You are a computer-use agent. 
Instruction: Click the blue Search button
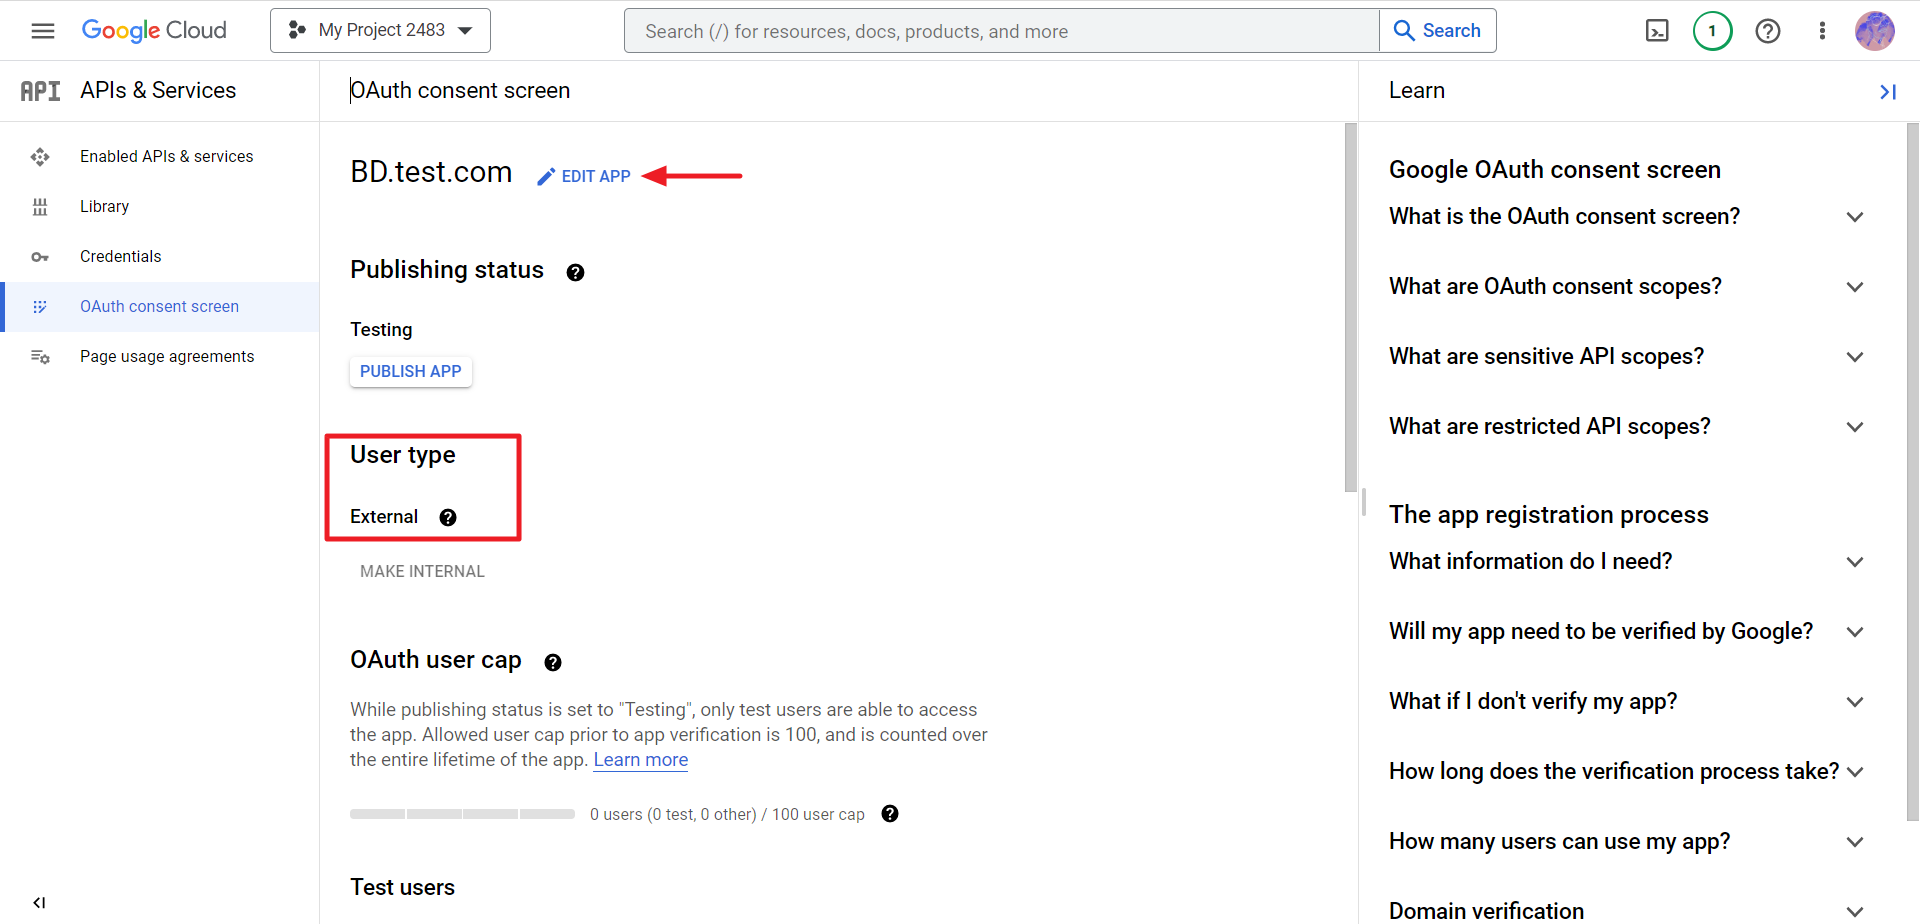click(x=1438, y=31)
